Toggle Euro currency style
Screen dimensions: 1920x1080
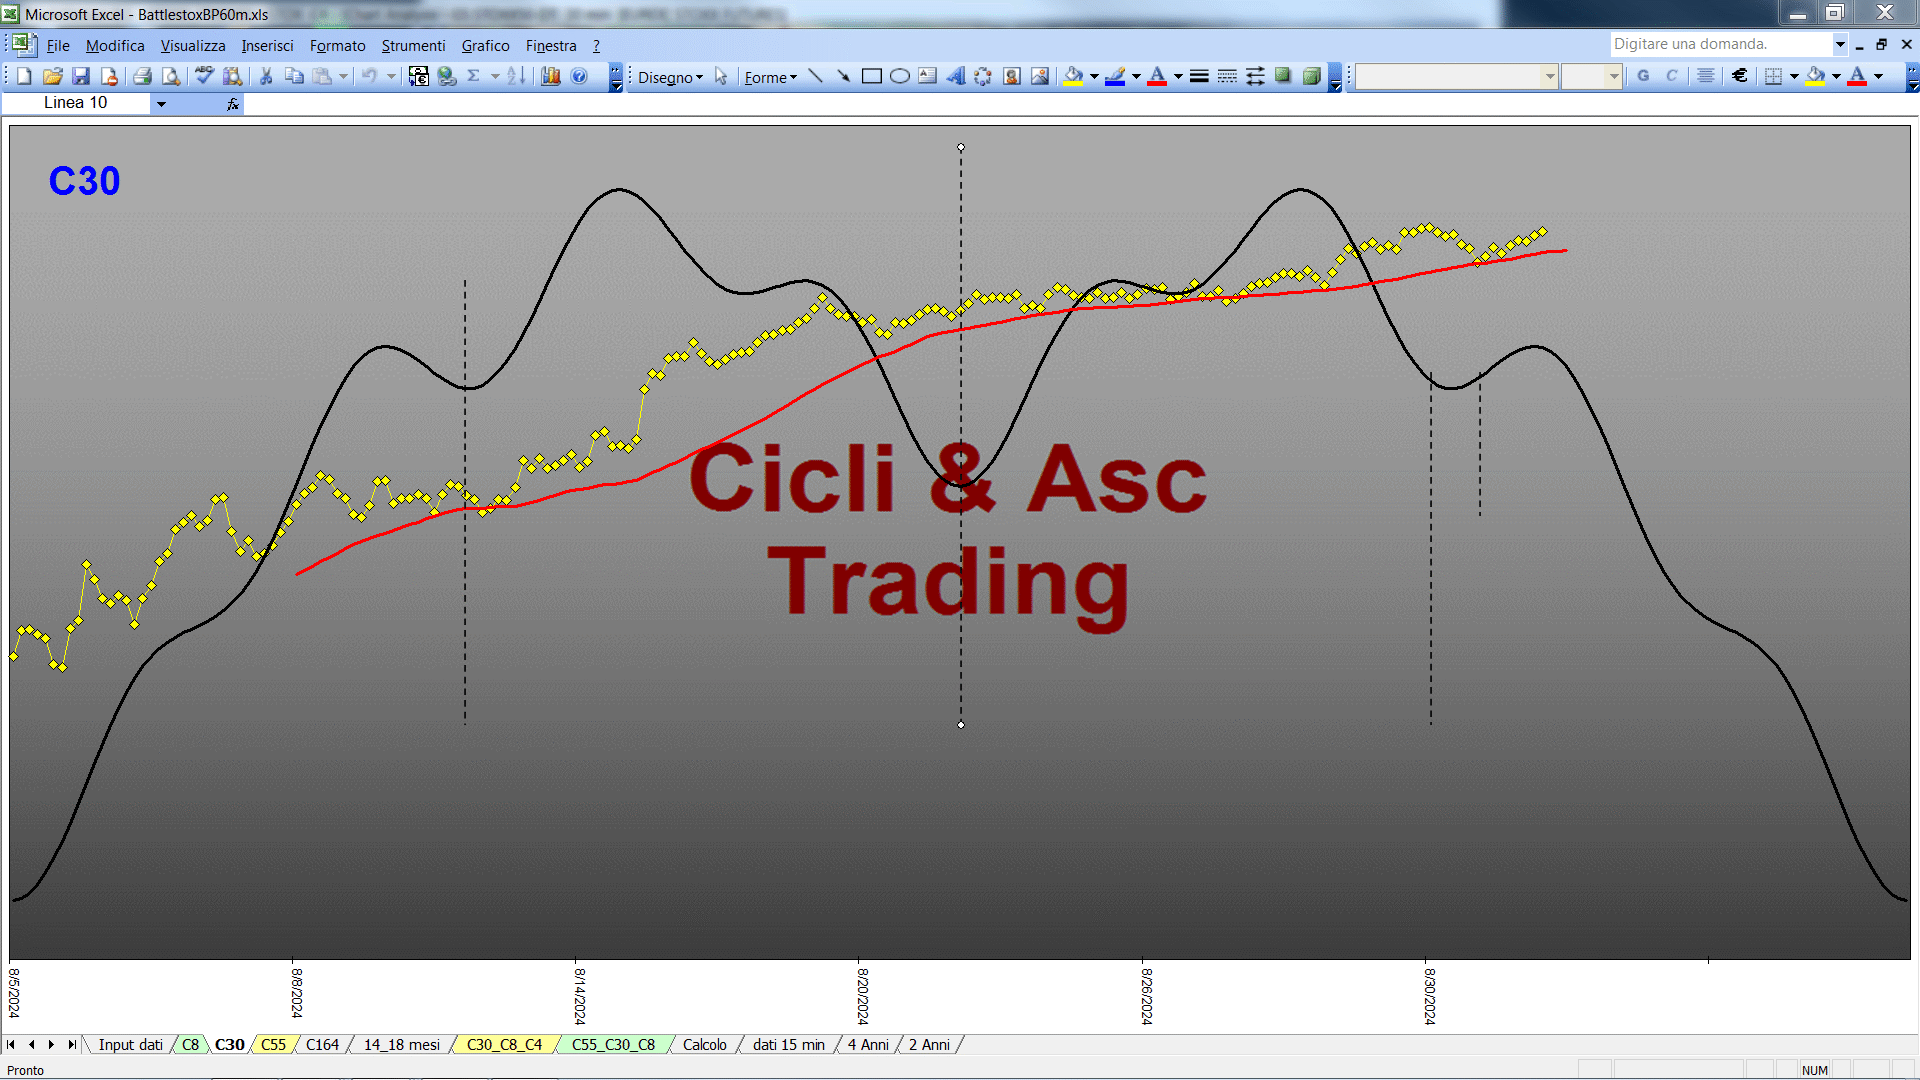[x=1740, y=76]
